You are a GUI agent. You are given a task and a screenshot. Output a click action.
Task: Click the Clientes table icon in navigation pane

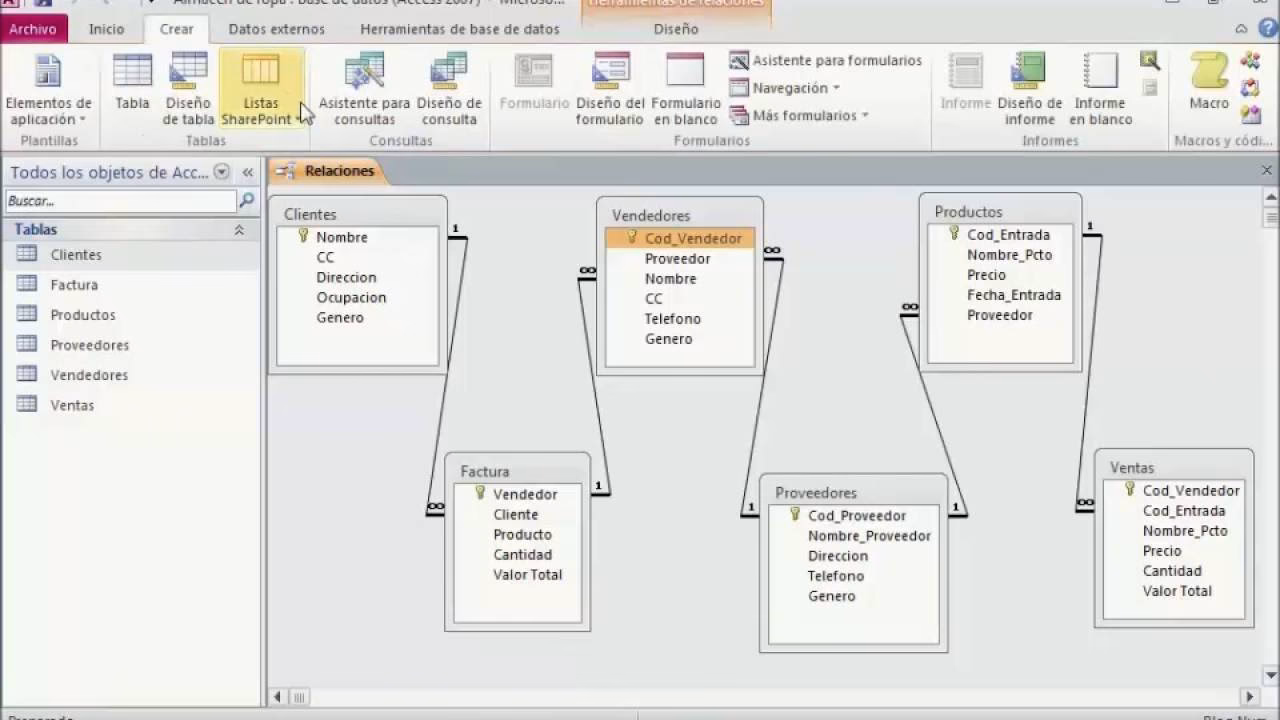[x=27, y=255]
